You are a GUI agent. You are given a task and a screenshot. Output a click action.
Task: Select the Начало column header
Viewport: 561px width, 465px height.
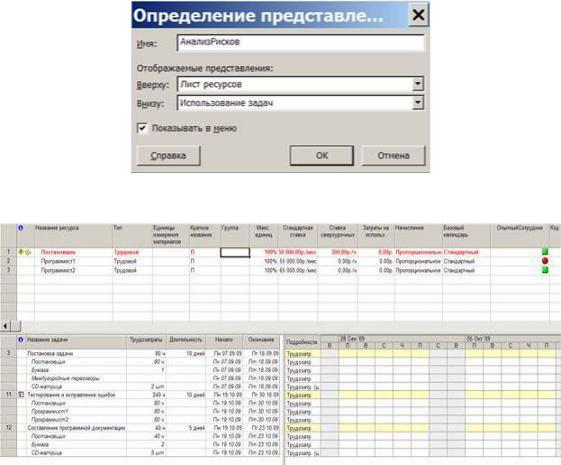[x=225, y=342]
